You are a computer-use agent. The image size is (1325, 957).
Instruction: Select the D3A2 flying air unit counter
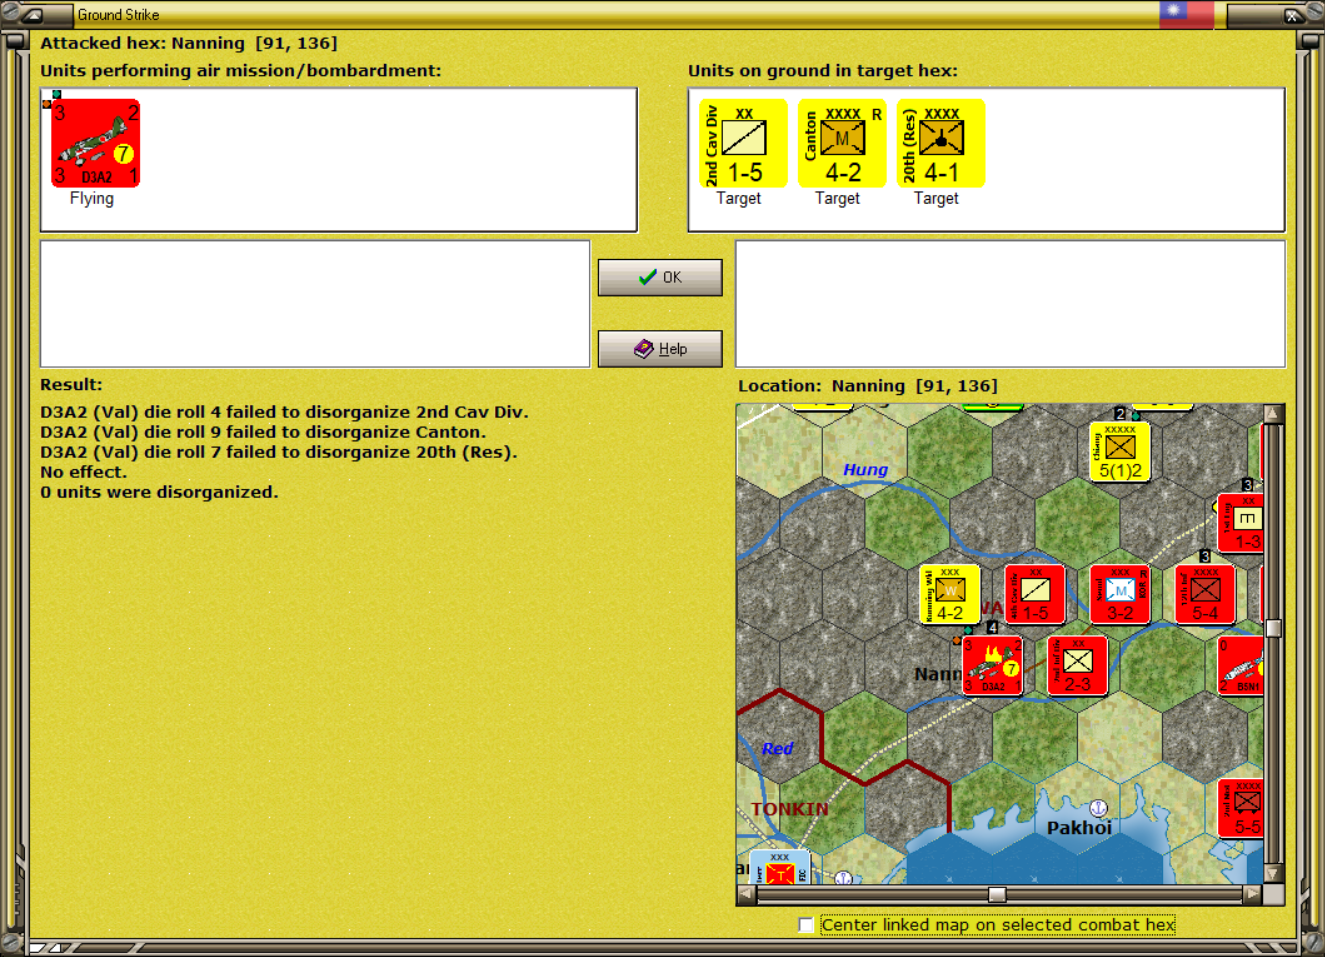coord(95,143)
